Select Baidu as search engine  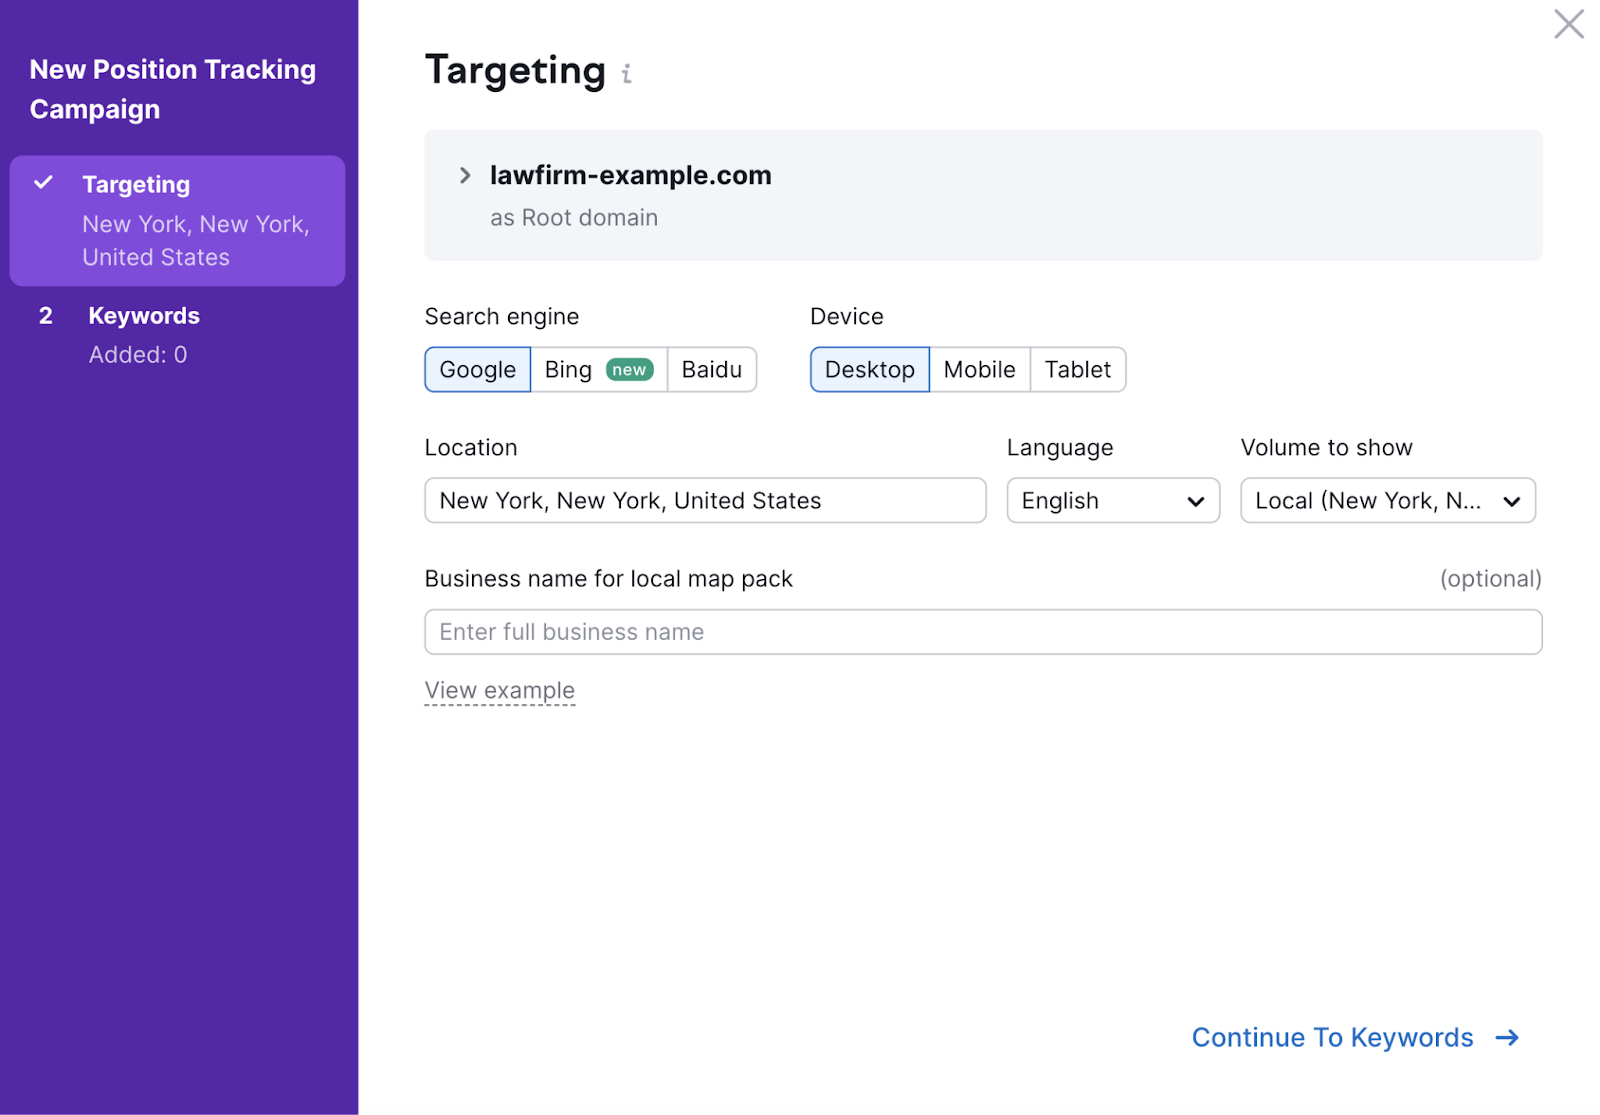pos(712,370)
